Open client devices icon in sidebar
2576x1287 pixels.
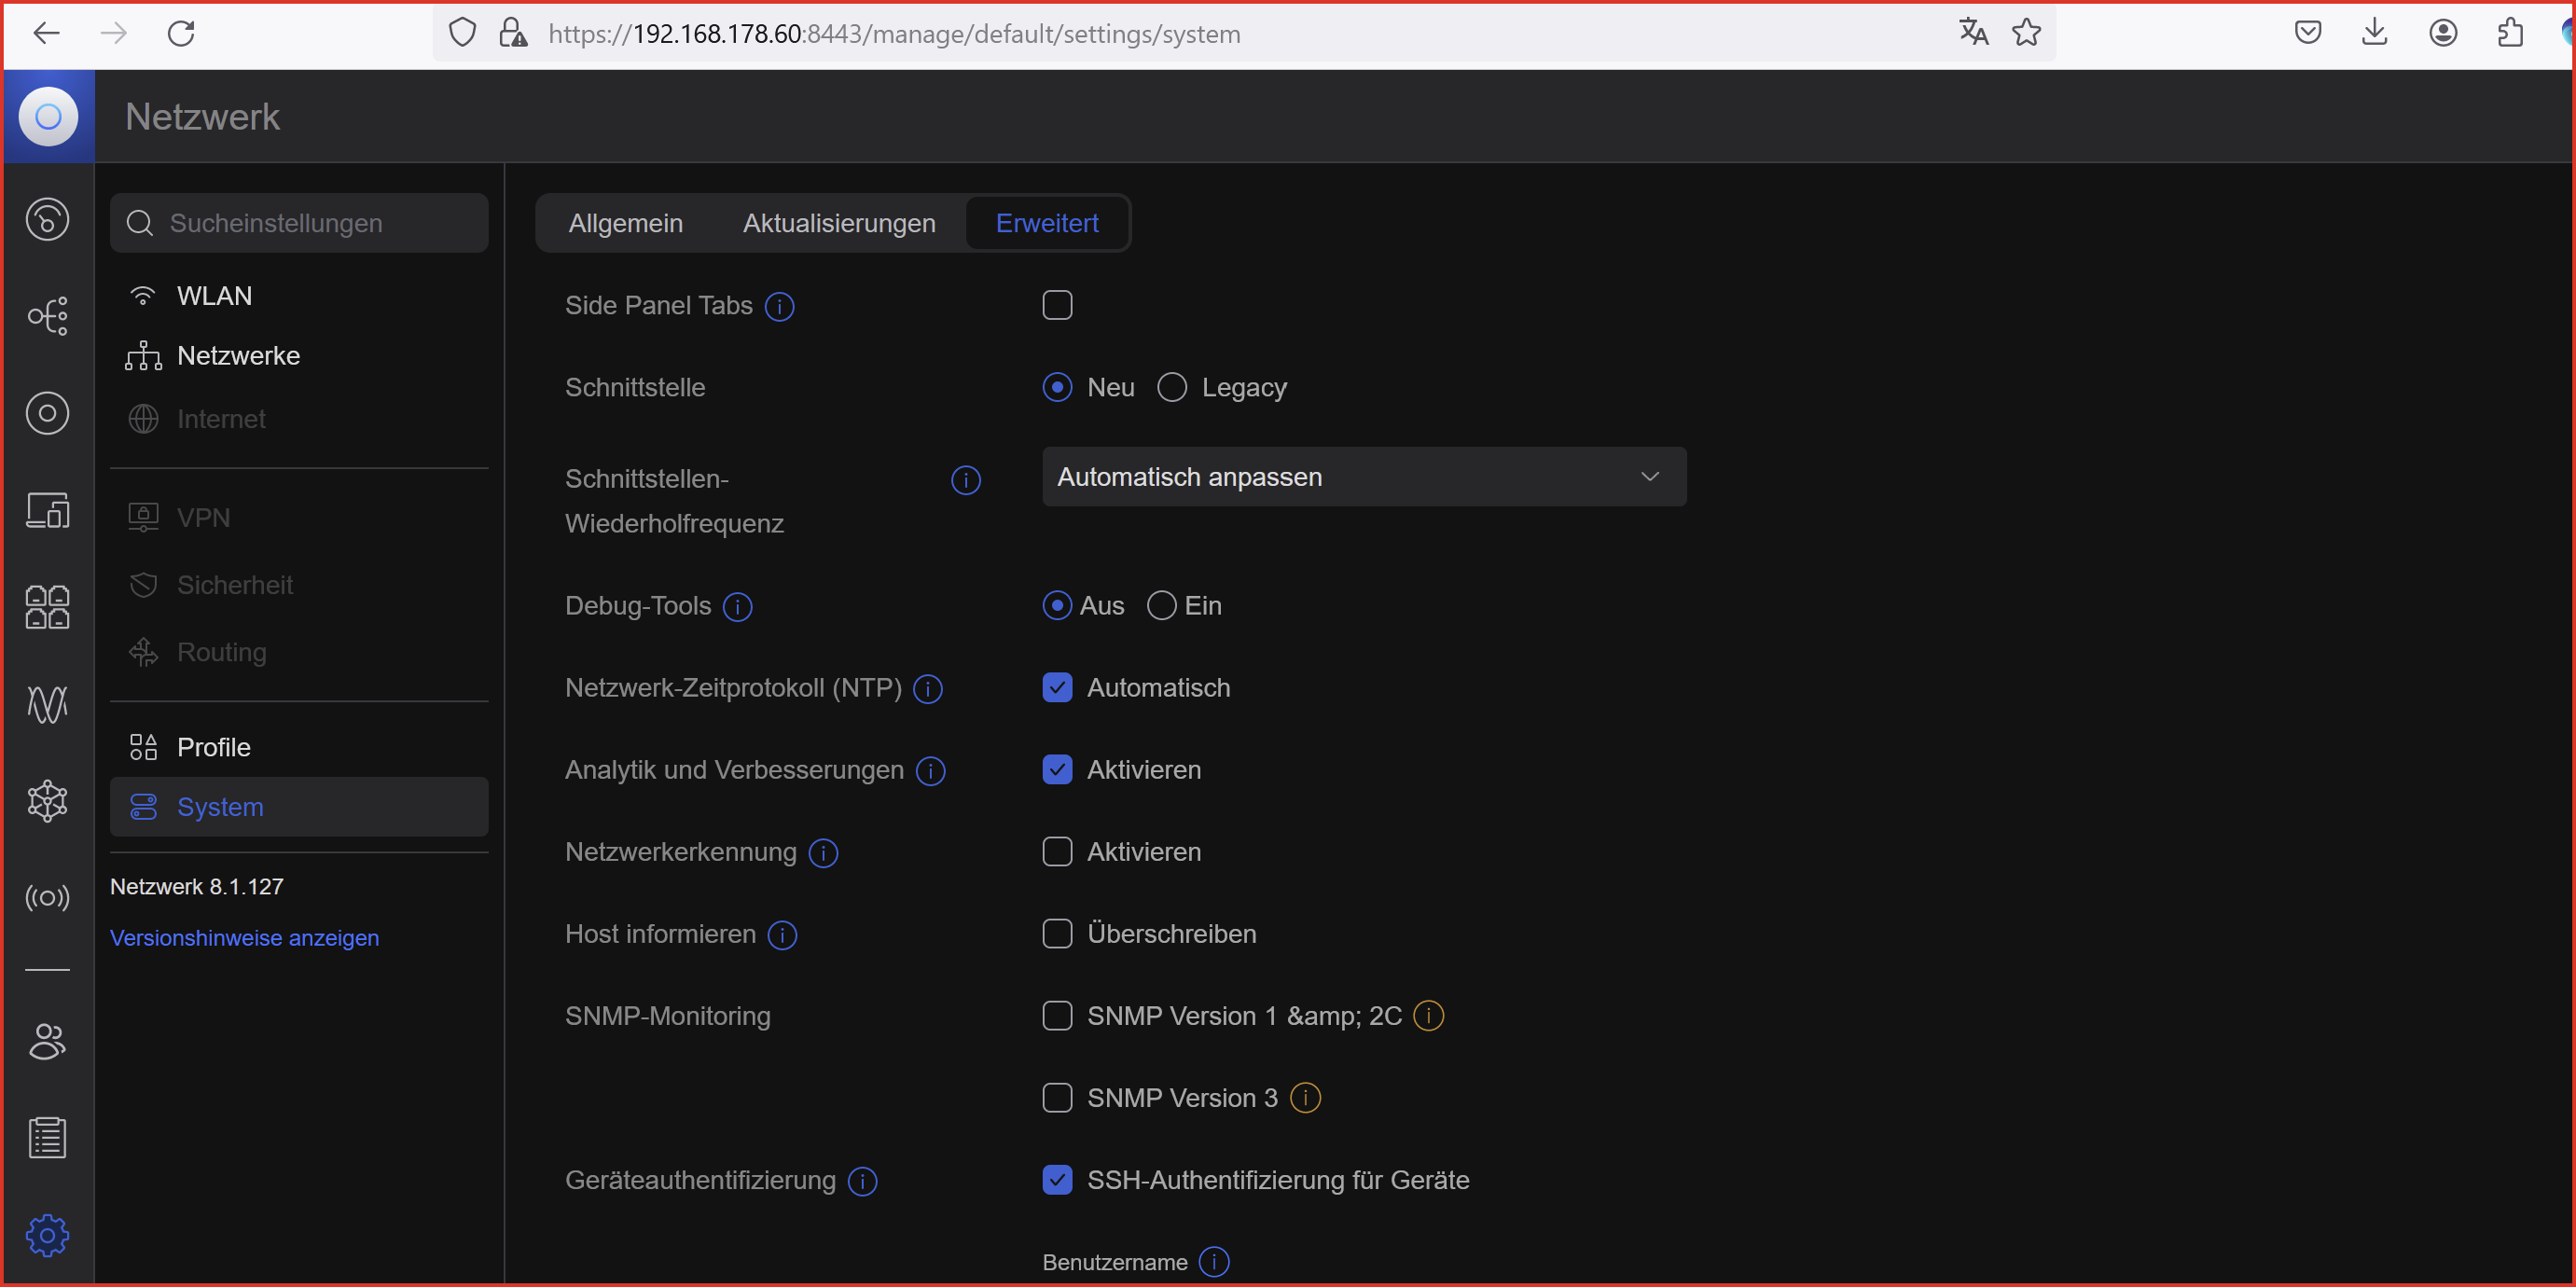click(x=47, y=510)
